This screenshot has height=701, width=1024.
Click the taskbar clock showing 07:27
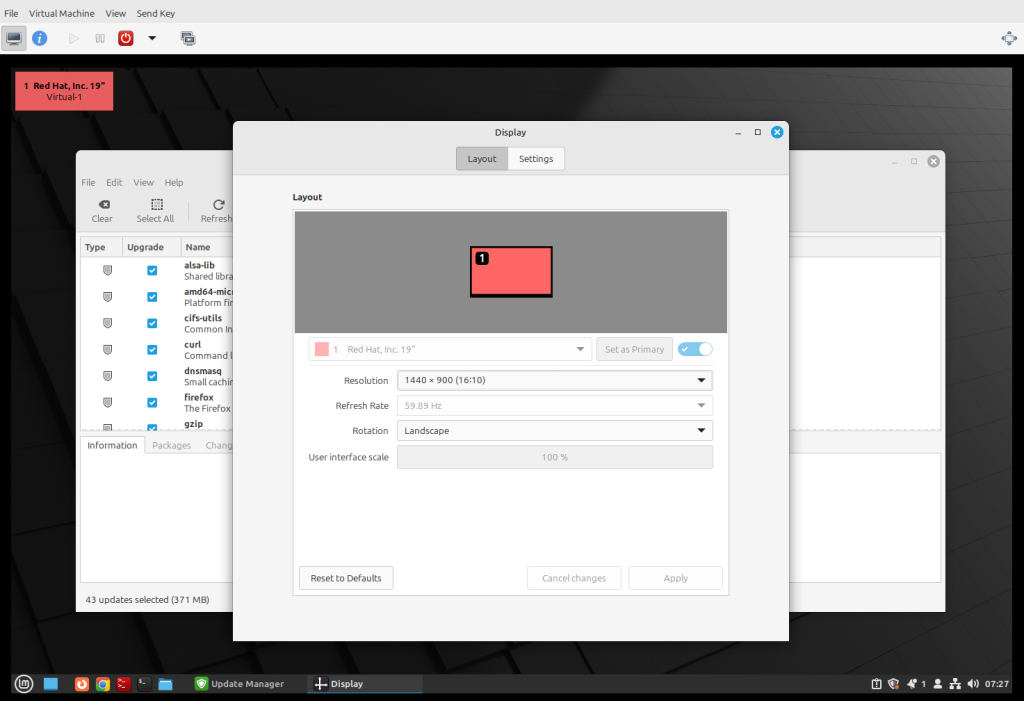coord(997,684)
